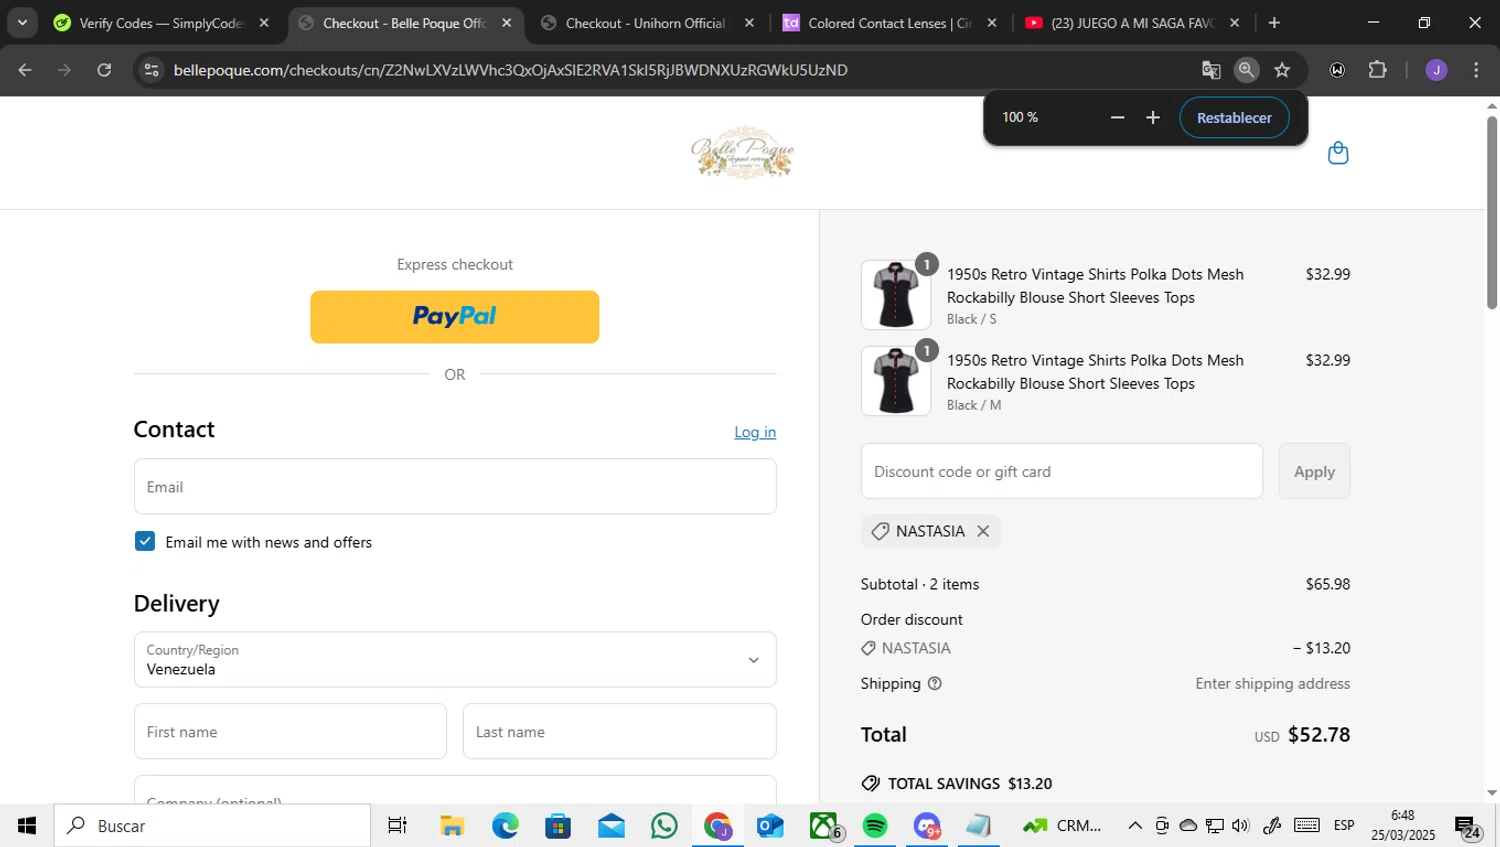
Task: Click the Black / M blouse thumbnail
Action: [x=896, y=381]
